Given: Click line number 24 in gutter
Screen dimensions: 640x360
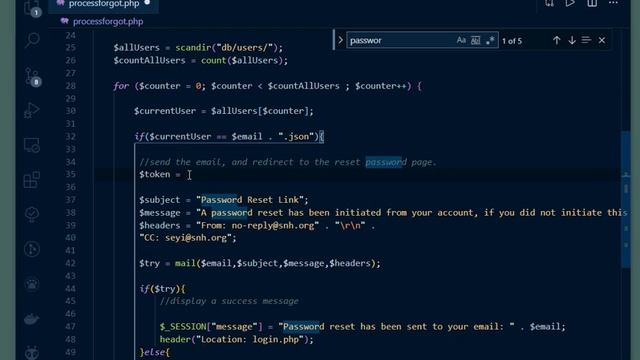Looking at the screenshot, I should 71,35.
